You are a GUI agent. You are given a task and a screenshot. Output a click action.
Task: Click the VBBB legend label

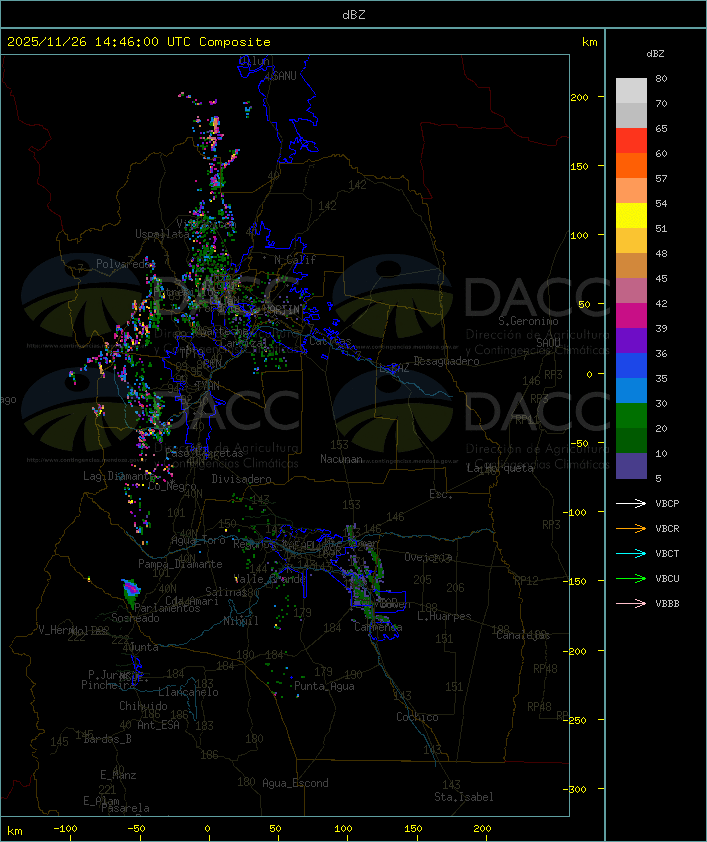point(667,604)
